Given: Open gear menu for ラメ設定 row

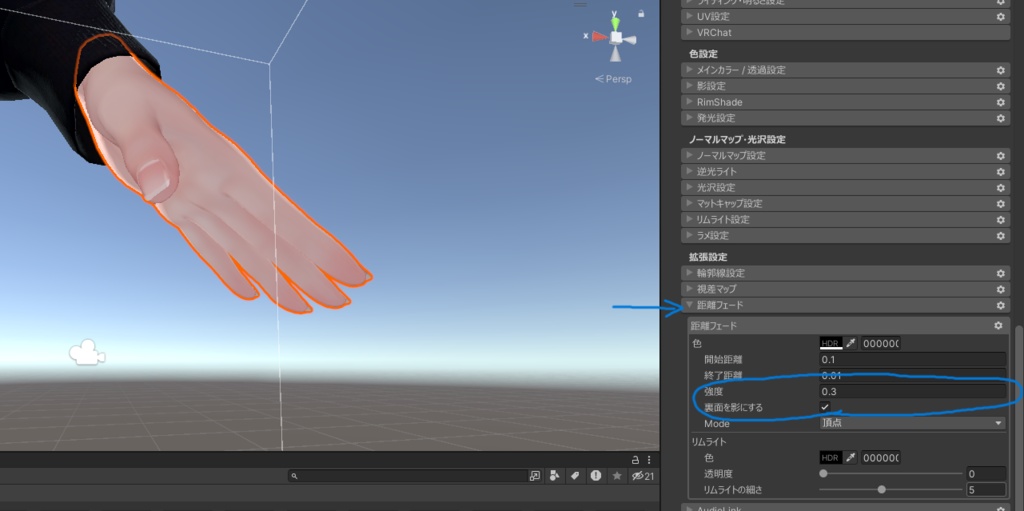Looking at the screenshot, I should click(1000, 235).
